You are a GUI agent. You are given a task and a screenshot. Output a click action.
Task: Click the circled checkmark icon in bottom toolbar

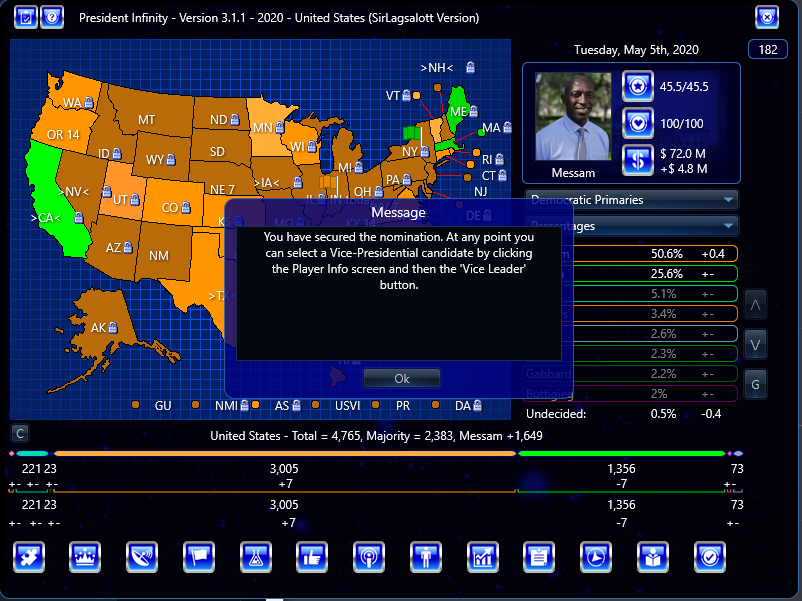(709, 557)
